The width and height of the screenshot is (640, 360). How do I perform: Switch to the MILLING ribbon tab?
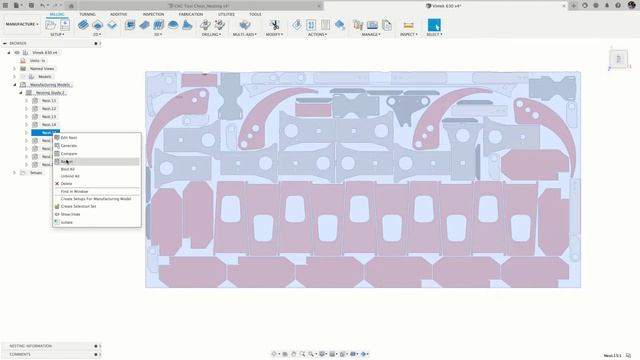coord(57,14)
